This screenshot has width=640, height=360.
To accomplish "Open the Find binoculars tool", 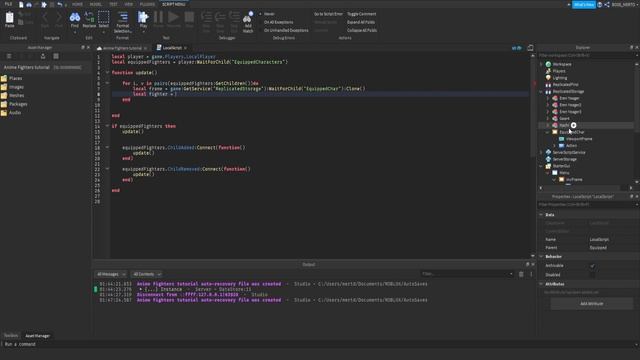I will pos(75,17).
